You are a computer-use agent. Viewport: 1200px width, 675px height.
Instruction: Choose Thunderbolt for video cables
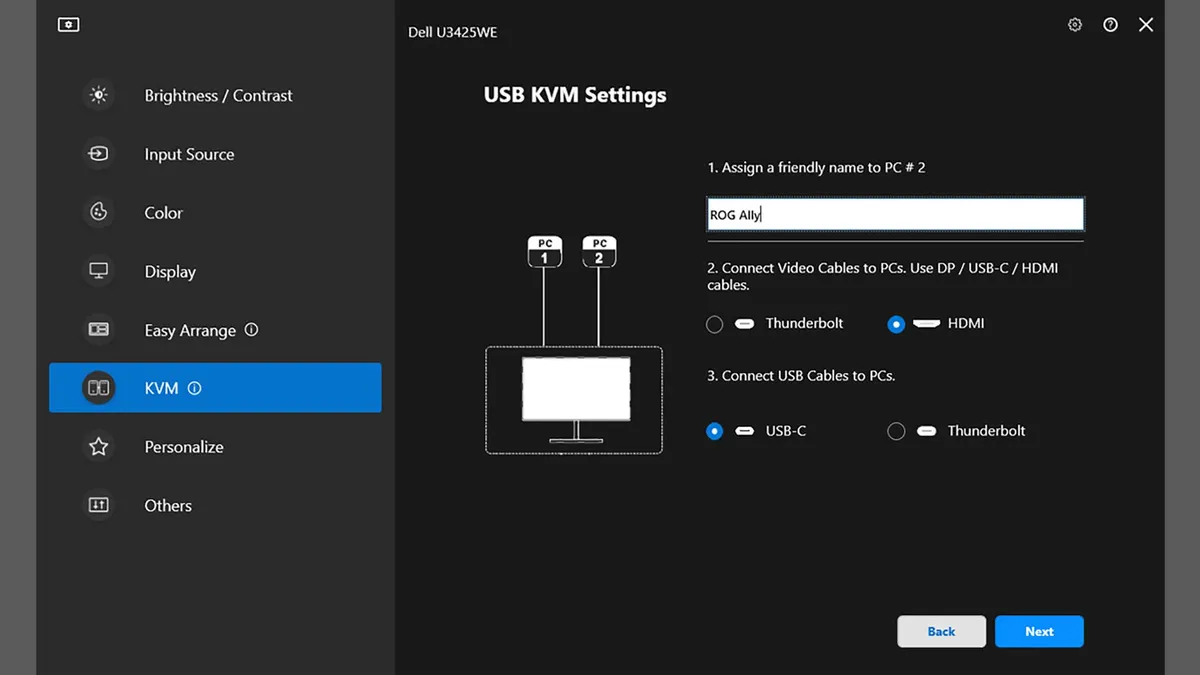[715, 323]
